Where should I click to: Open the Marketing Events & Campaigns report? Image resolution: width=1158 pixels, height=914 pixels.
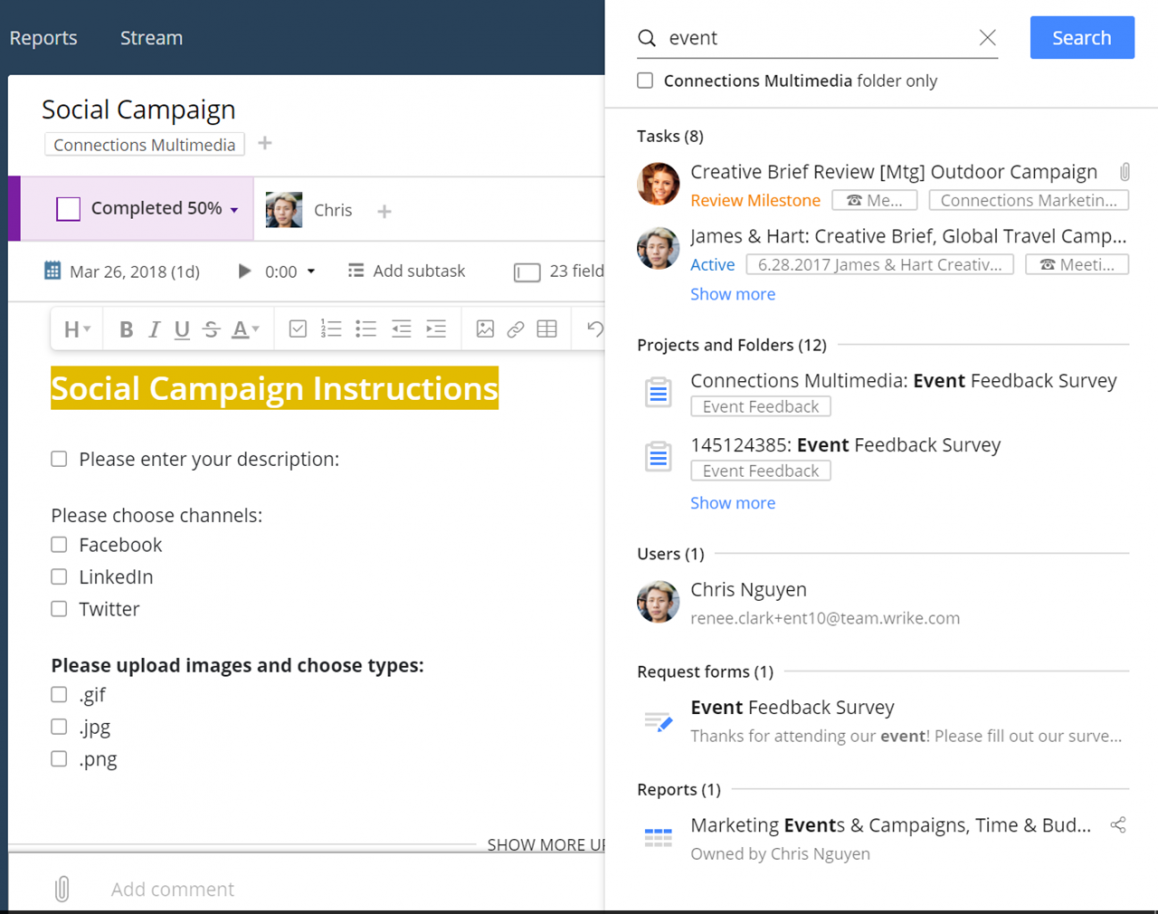(891, 825)
